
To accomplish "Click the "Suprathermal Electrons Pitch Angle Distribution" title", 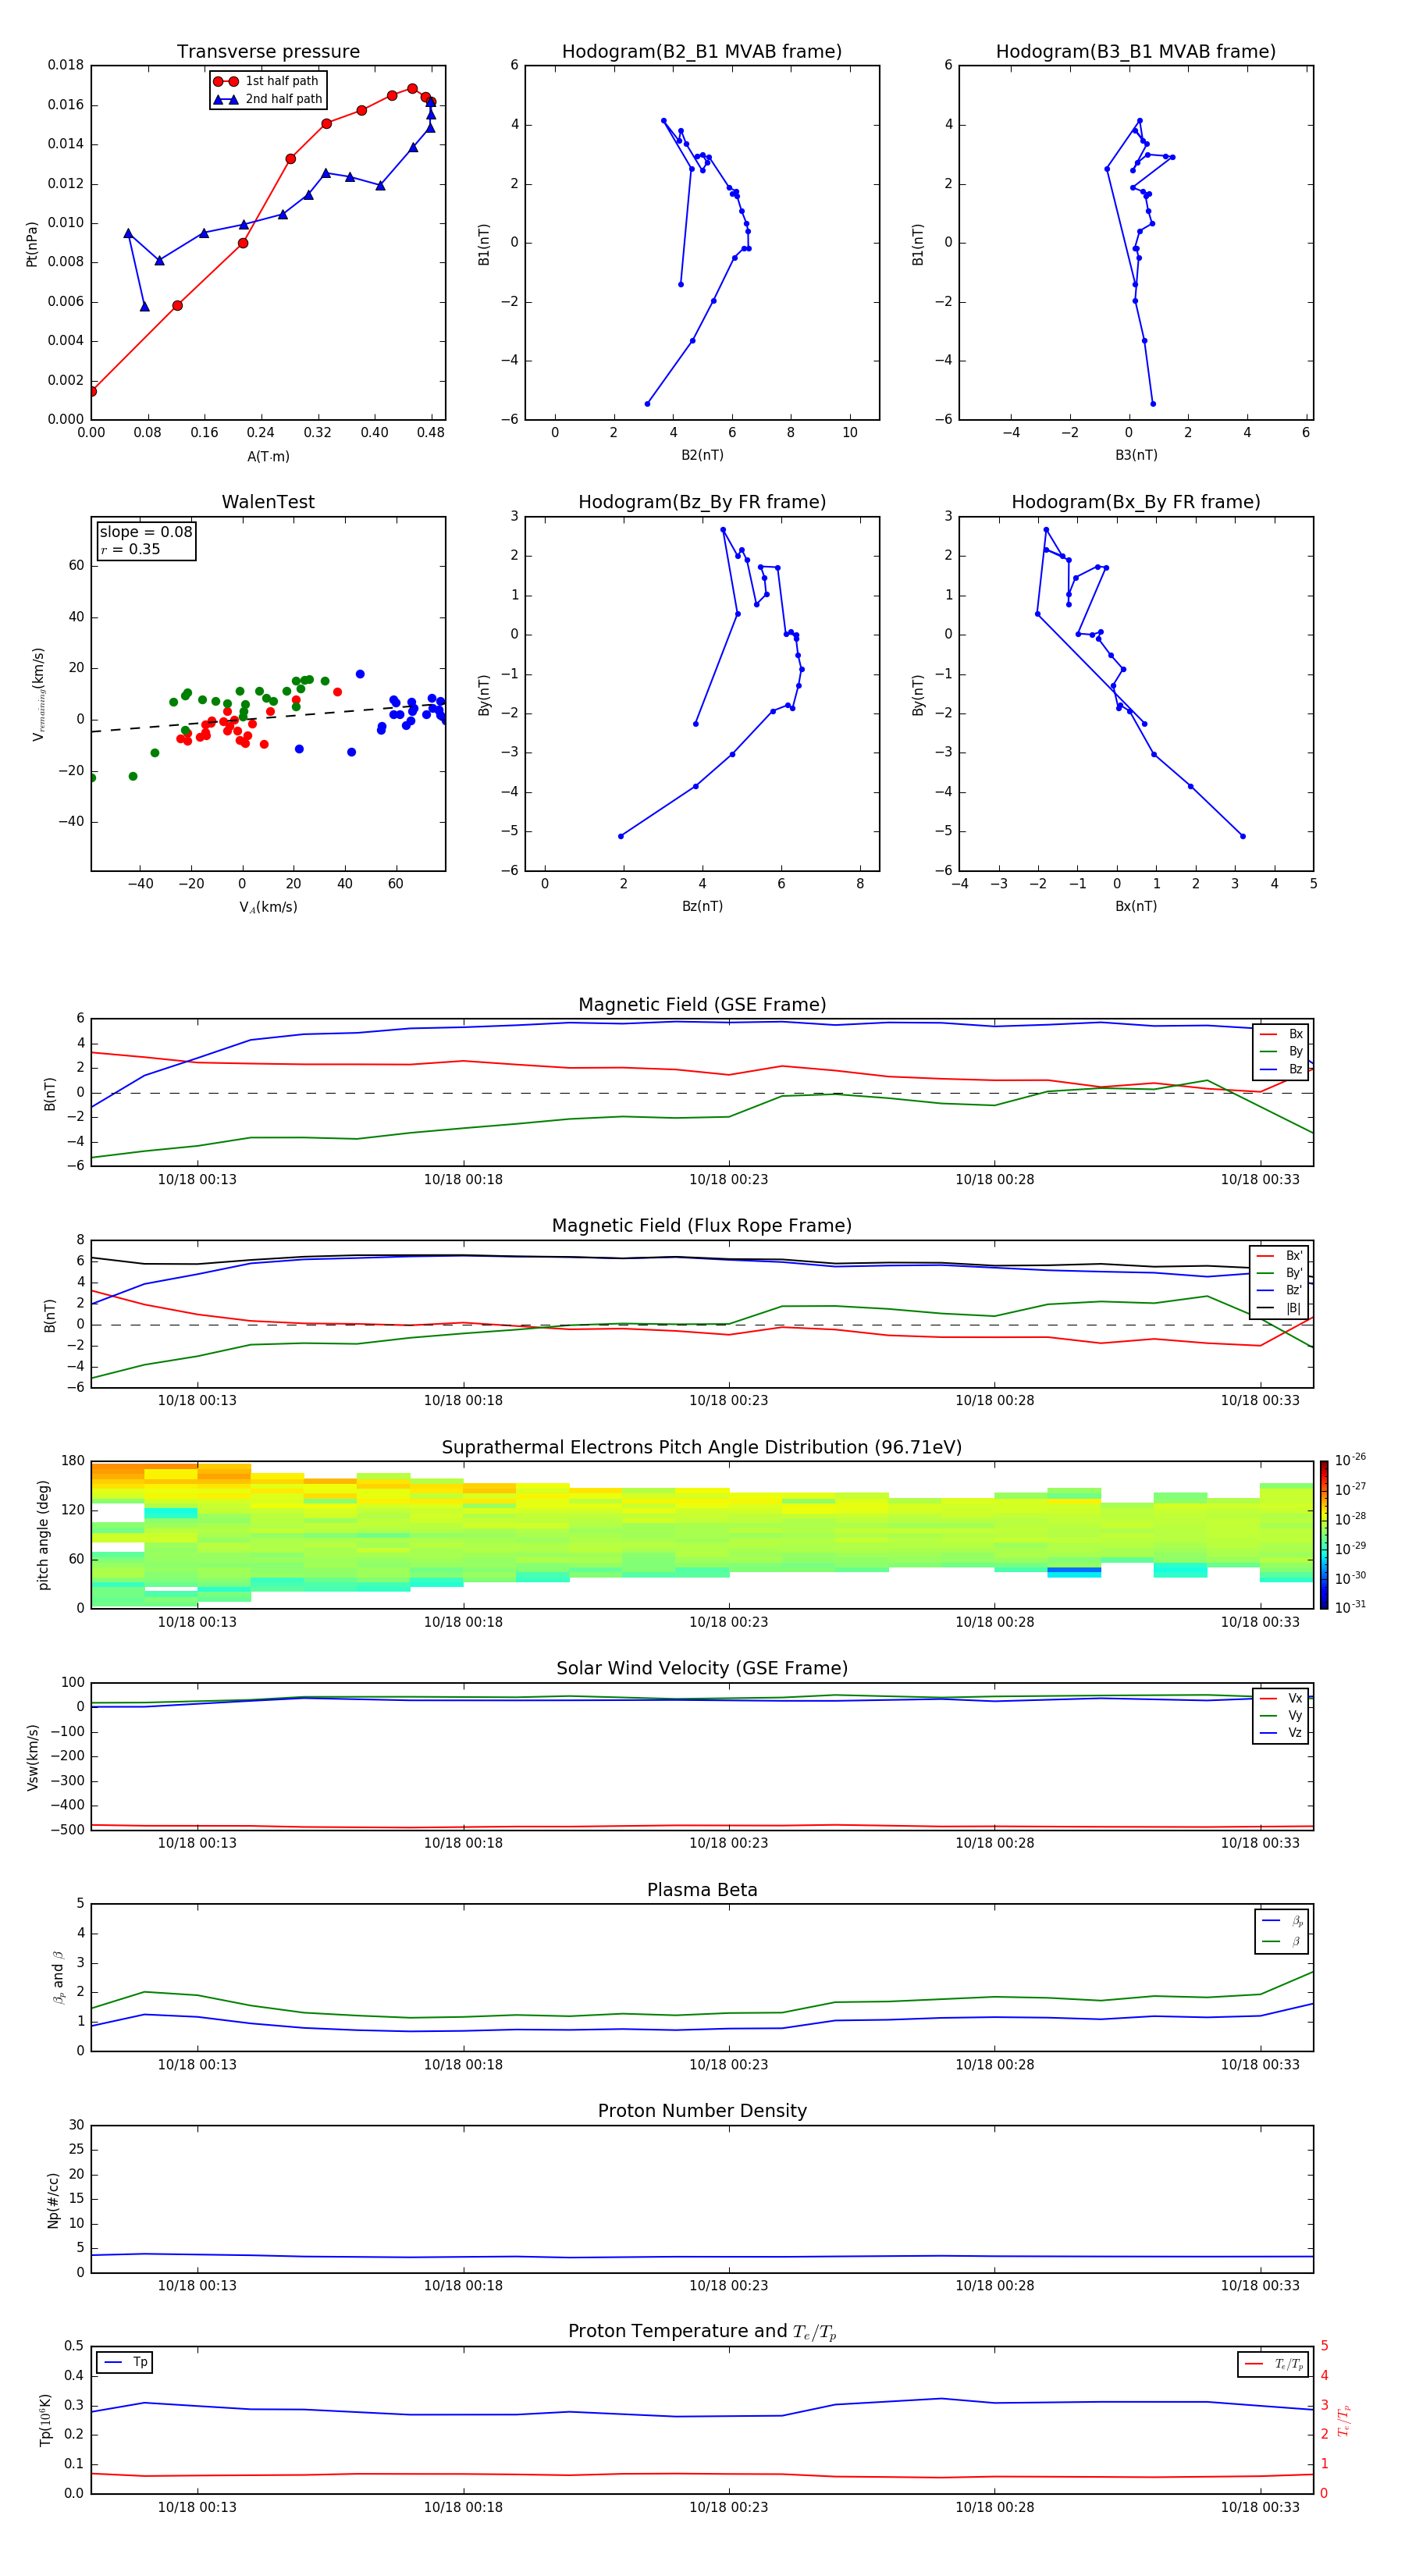I will point(702,1447).
